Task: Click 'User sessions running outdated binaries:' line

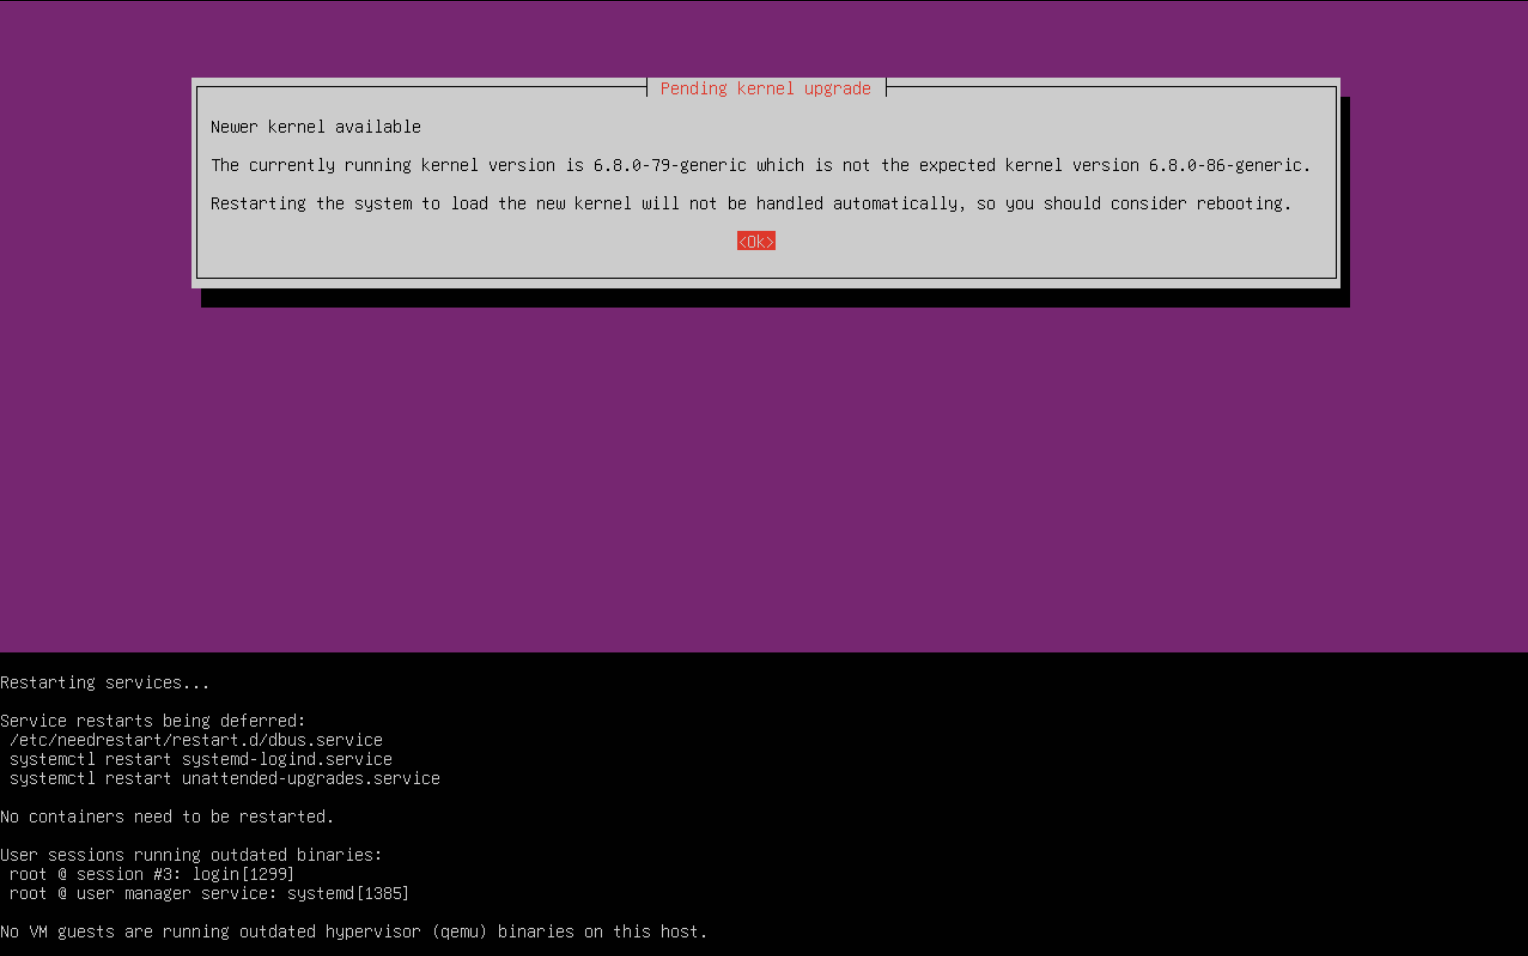Action: tap(191, 855)
